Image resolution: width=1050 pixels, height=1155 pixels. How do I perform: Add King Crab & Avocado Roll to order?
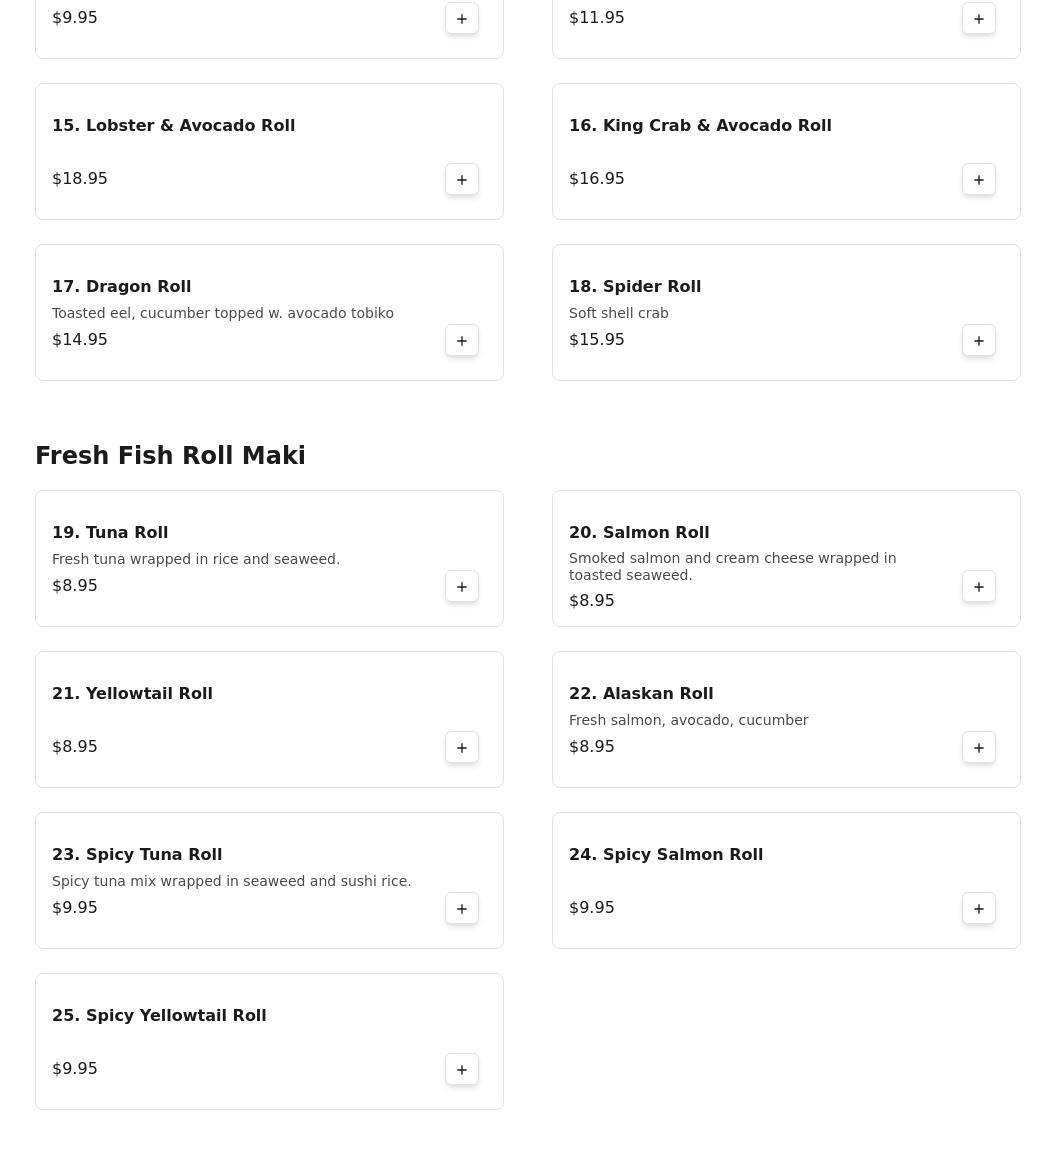979,180
